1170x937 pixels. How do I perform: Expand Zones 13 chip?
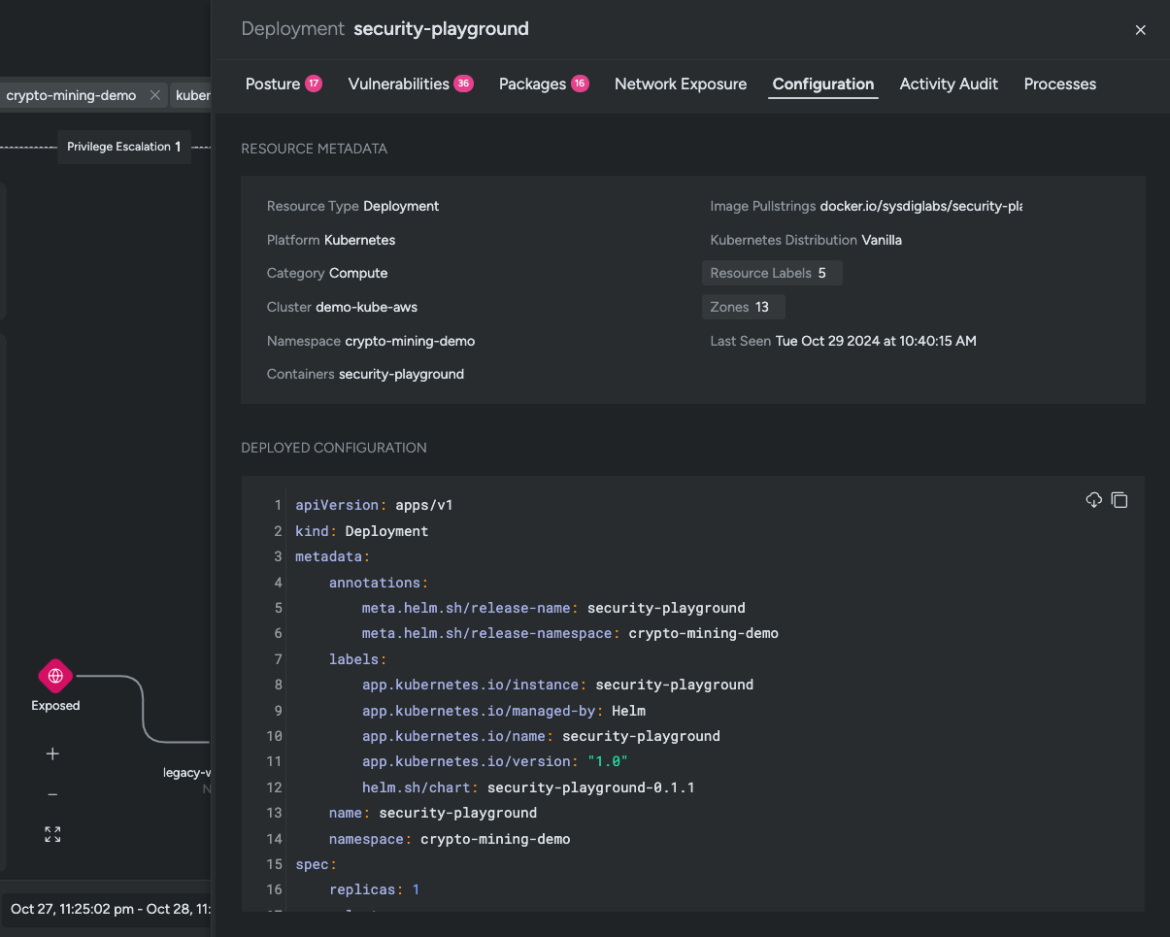pyautogui.click(x=743, y=307)
